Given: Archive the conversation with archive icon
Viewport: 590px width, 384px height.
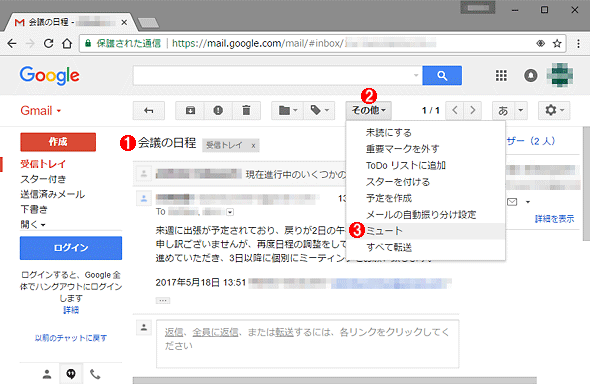Looking at the screenshot, I should pos(190,111).
